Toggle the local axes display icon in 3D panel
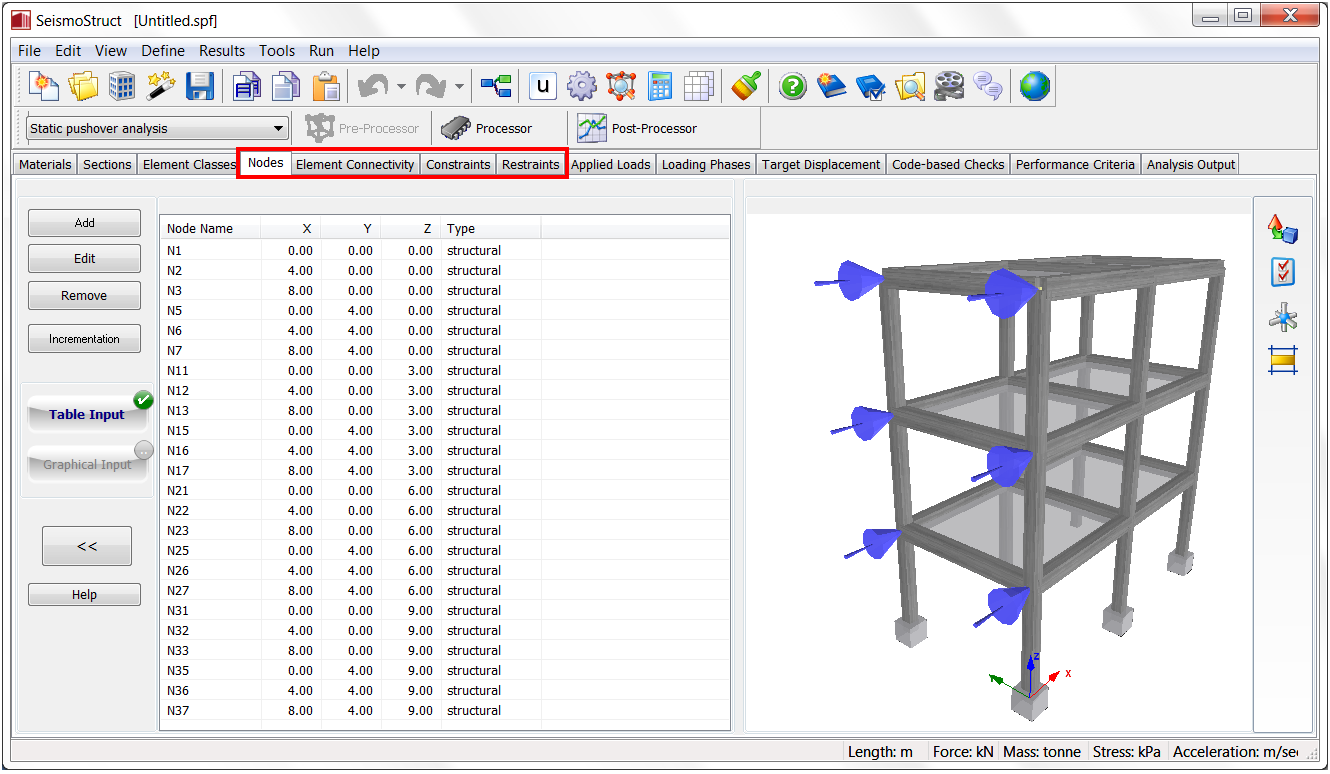The image size is (1330, 774). (1282, 316)
